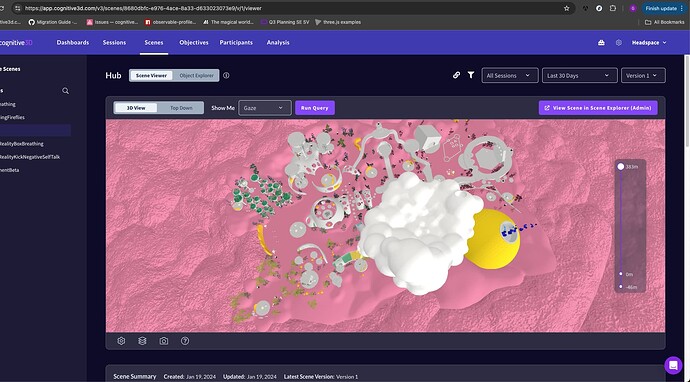Image resolution: width=690 pixels, height=382 pixels.
Task: Click View Scene in Scene Explorer (Admin)
Action: pos(598,108)
